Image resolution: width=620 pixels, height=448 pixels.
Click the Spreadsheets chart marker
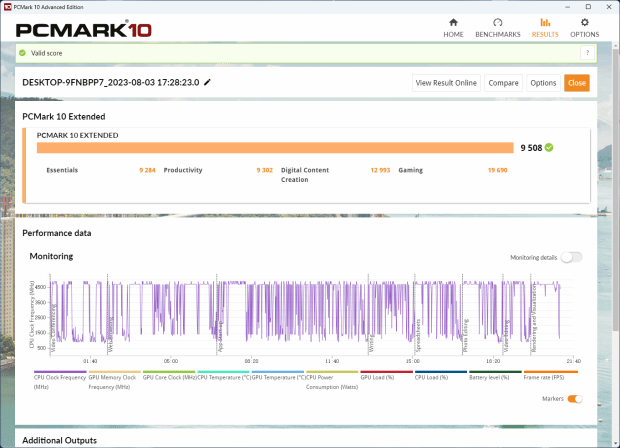[x=418, y=336]
